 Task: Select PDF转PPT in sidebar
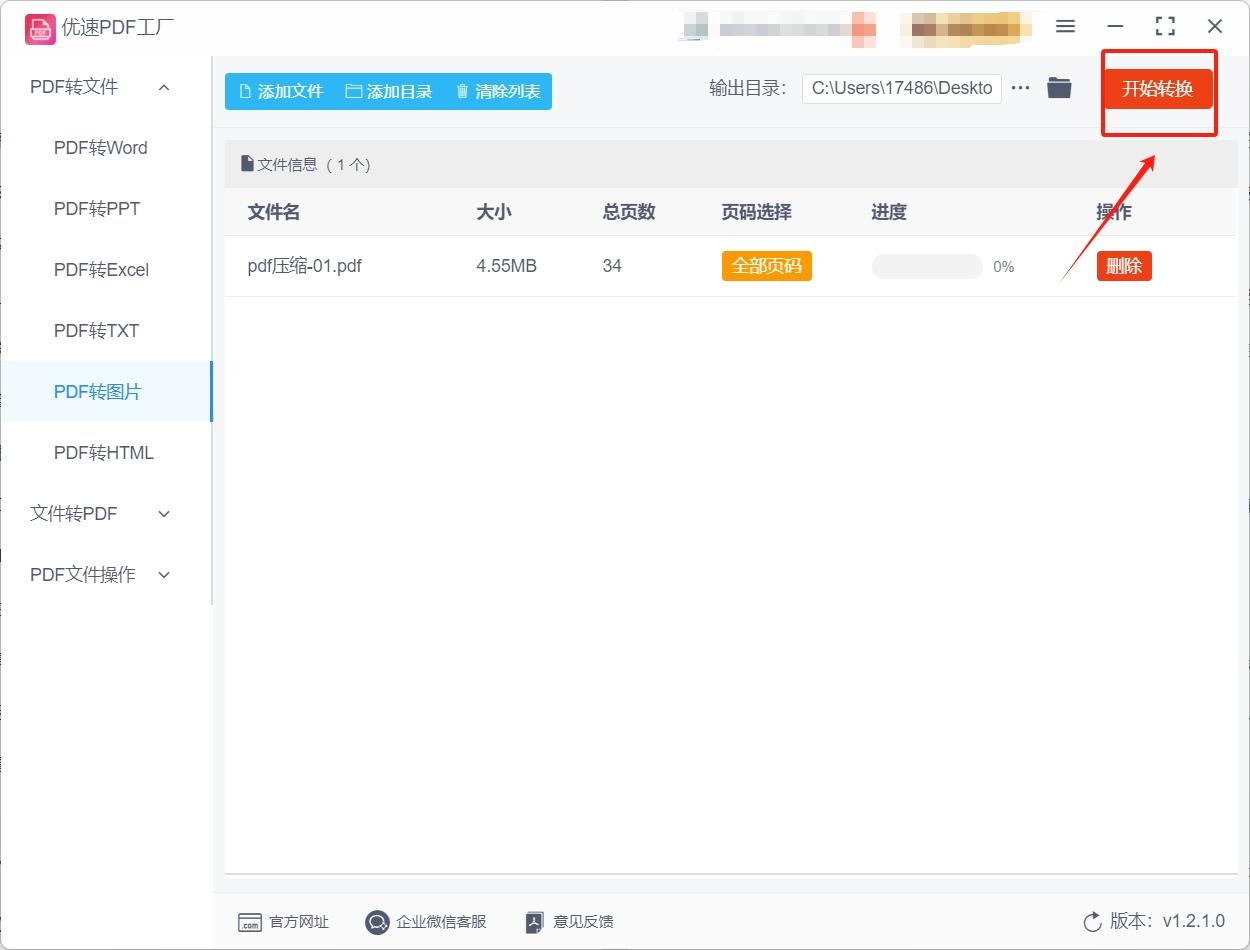97,209
